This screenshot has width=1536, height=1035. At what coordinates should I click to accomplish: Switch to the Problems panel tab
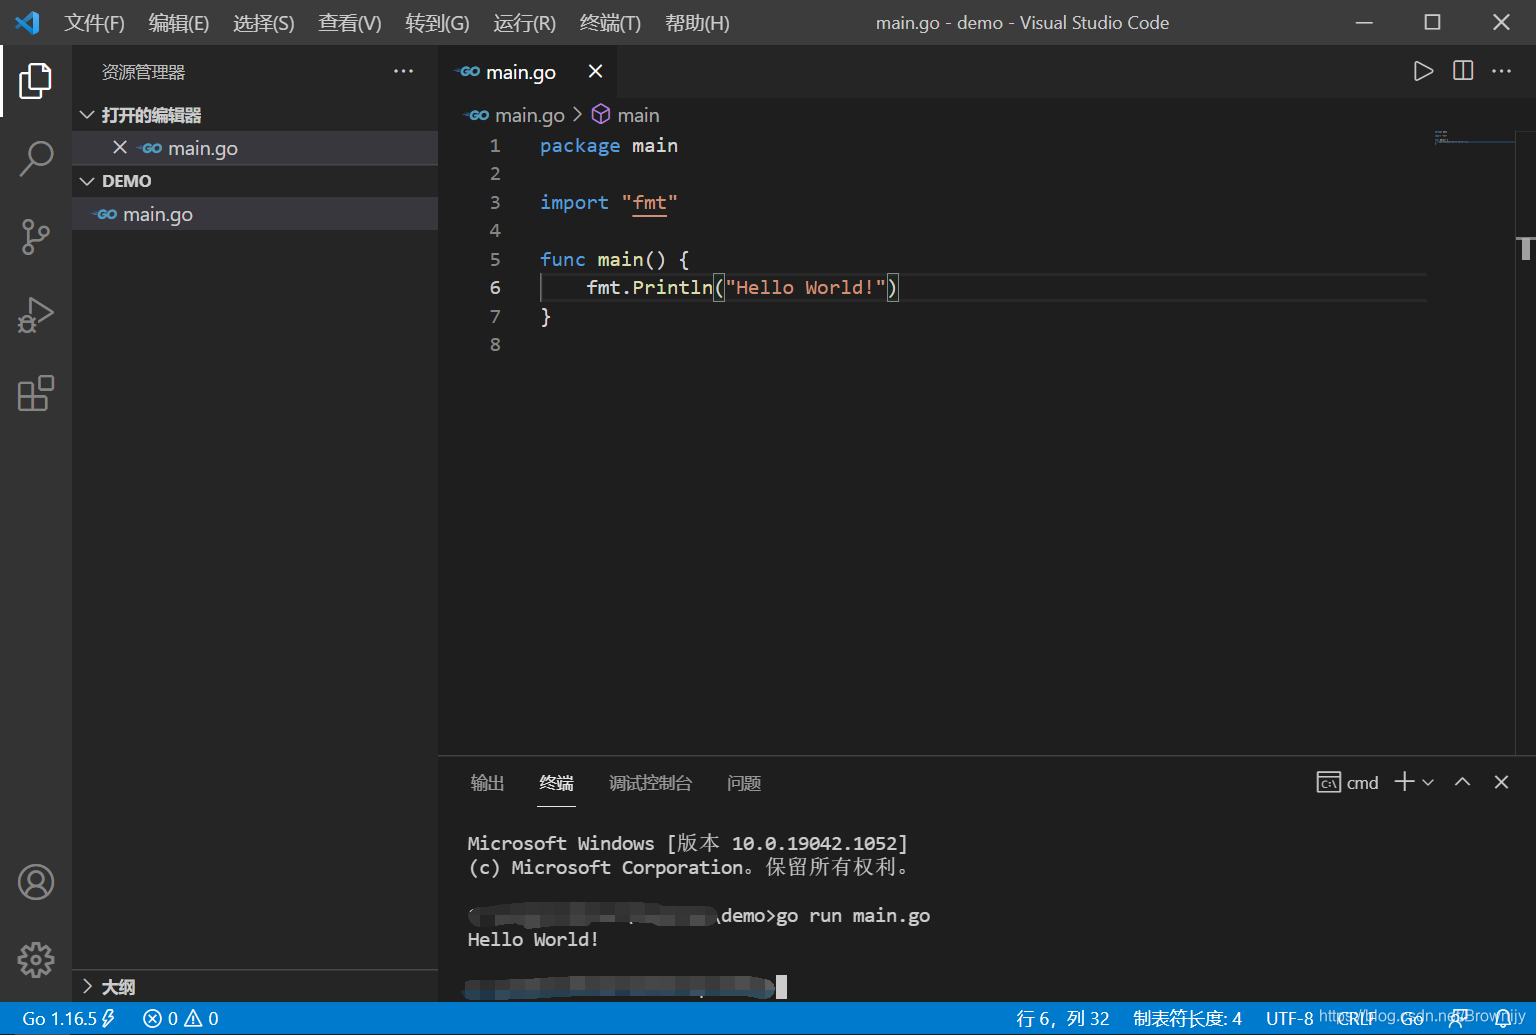click(x=744, y=782)
